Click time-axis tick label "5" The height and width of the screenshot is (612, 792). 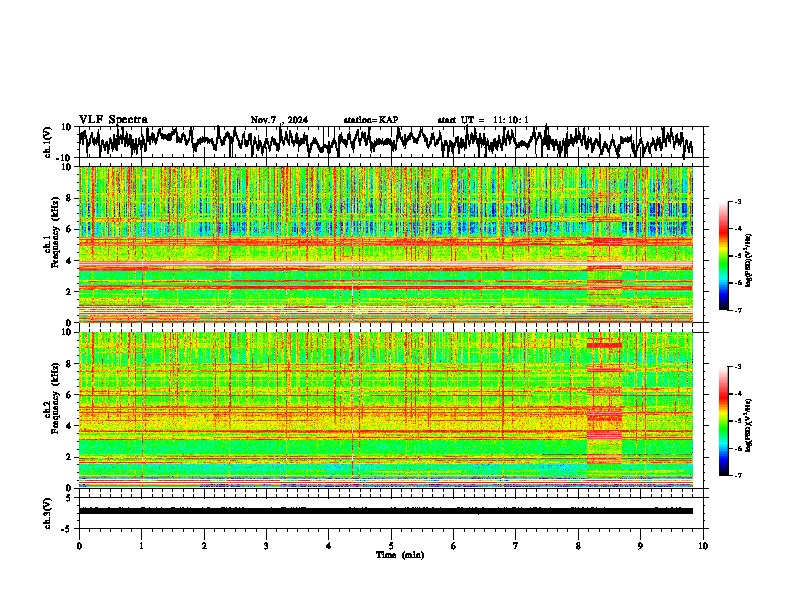(x=391, y=546)
